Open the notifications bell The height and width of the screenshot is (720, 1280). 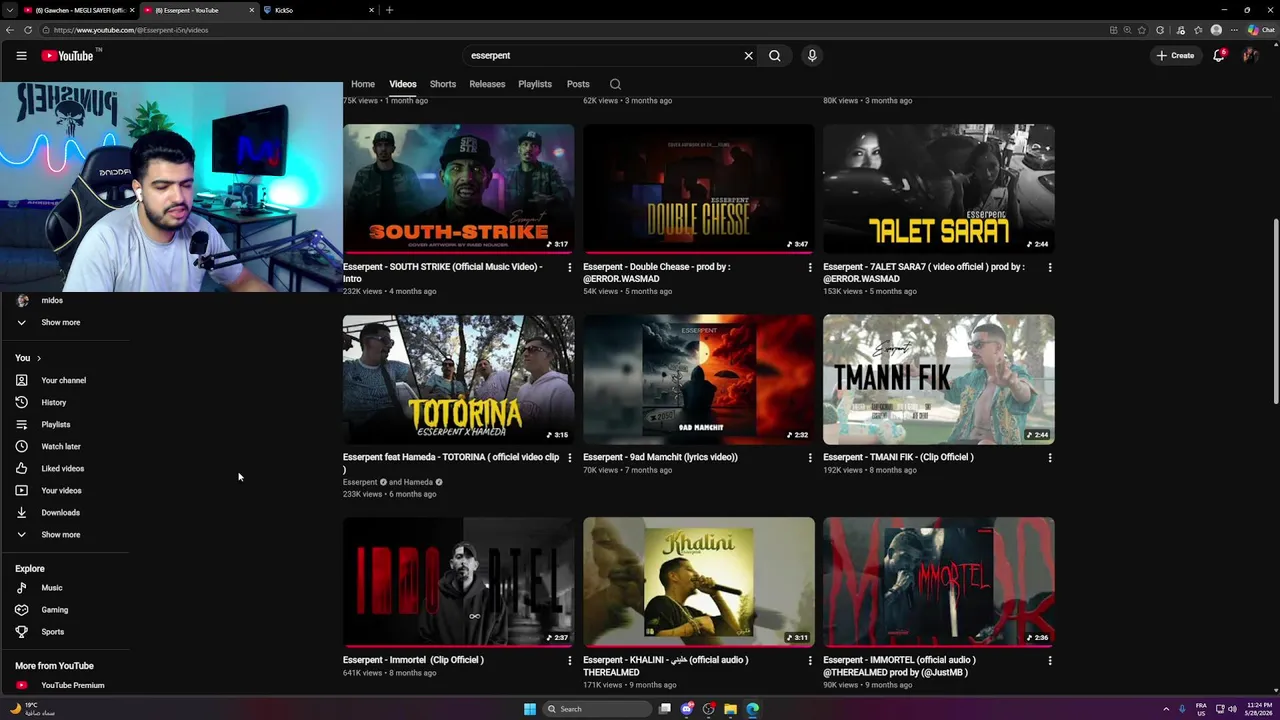[1218, 56]
